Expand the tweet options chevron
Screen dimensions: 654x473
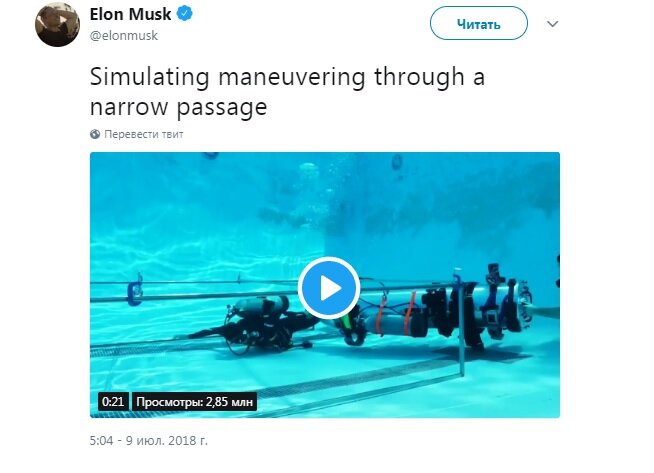pyautogui.click(x=553, y=24)
